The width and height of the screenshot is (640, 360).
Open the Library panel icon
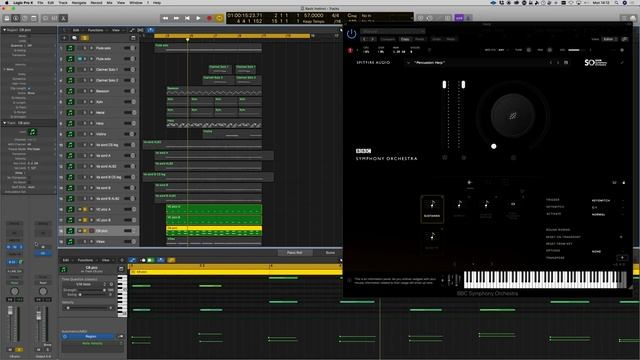[x=7, y=18]
